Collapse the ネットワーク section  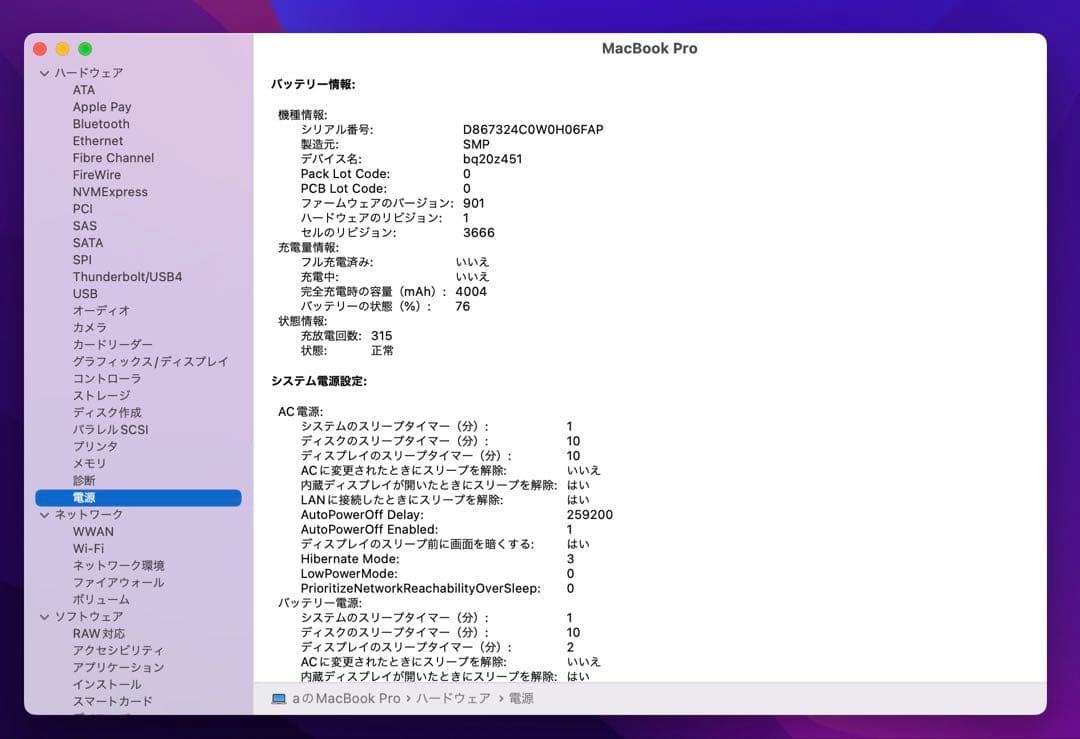pos(44,514)
